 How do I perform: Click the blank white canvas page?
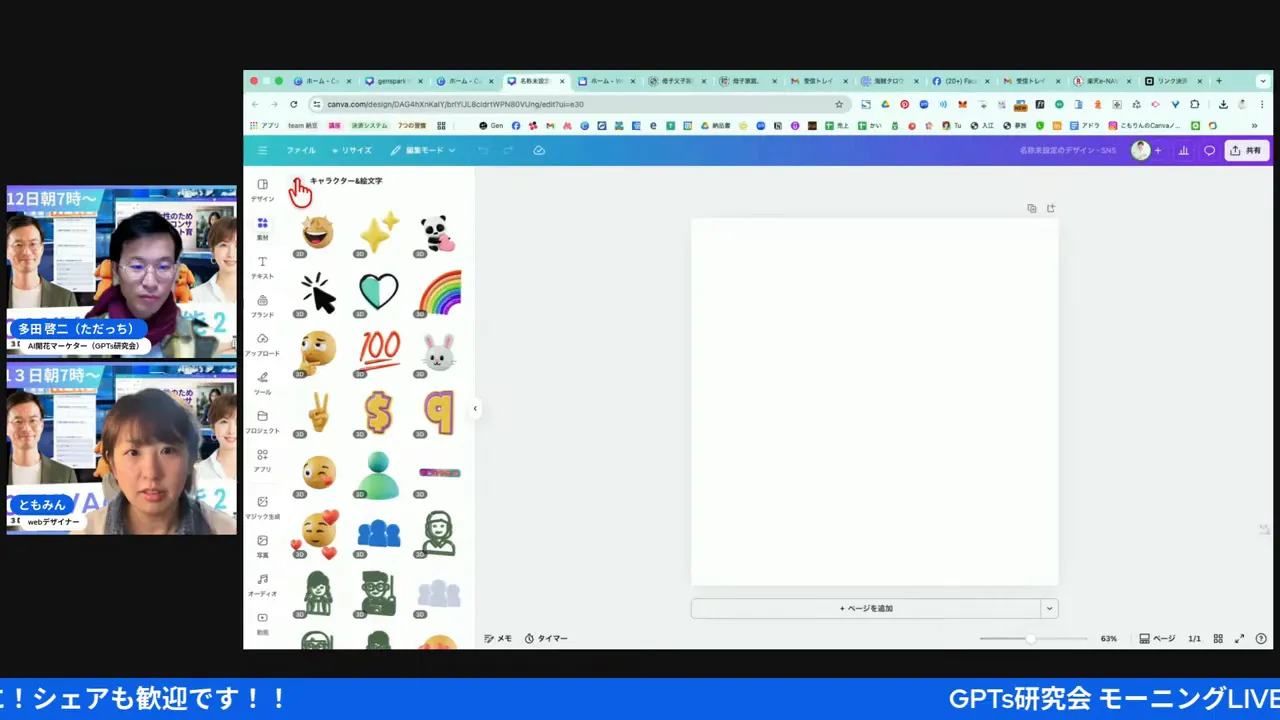[x=874, y=401]
